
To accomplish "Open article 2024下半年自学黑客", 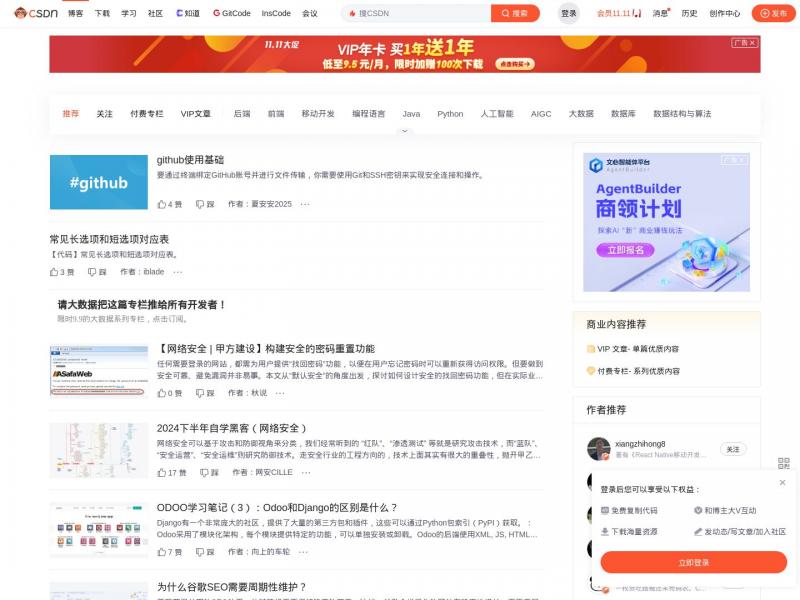I will click(x=231, y=428).
